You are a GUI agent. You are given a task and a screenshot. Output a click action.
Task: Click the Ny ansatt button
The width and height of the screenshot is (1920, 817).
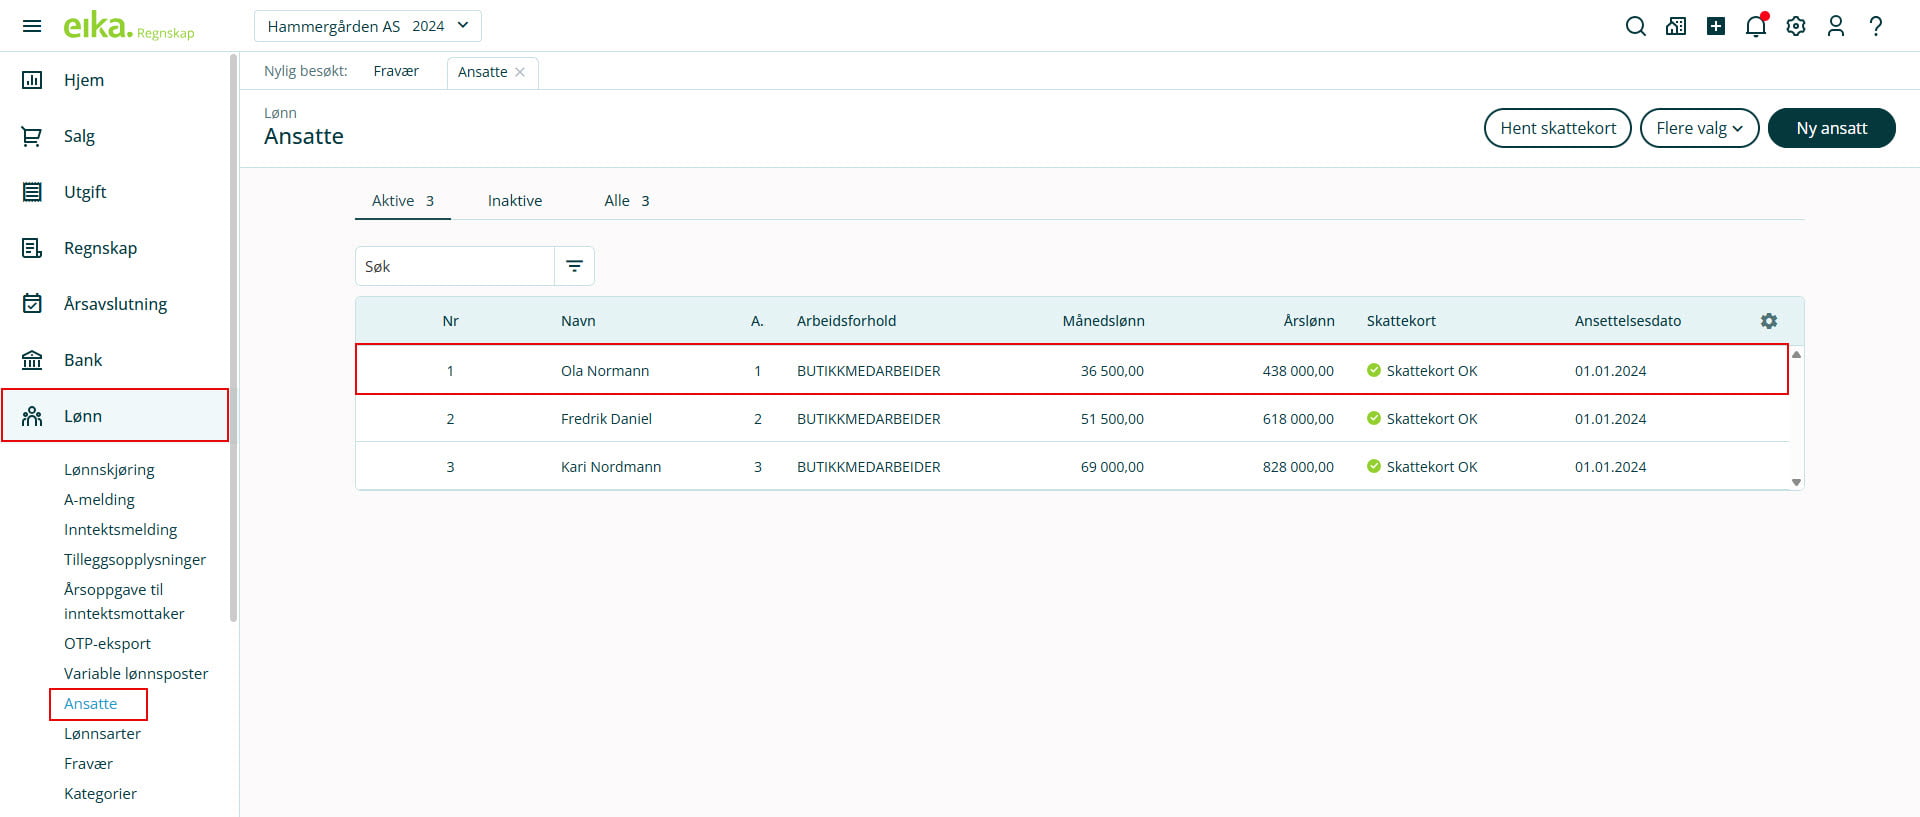(x=1830, y=128)
